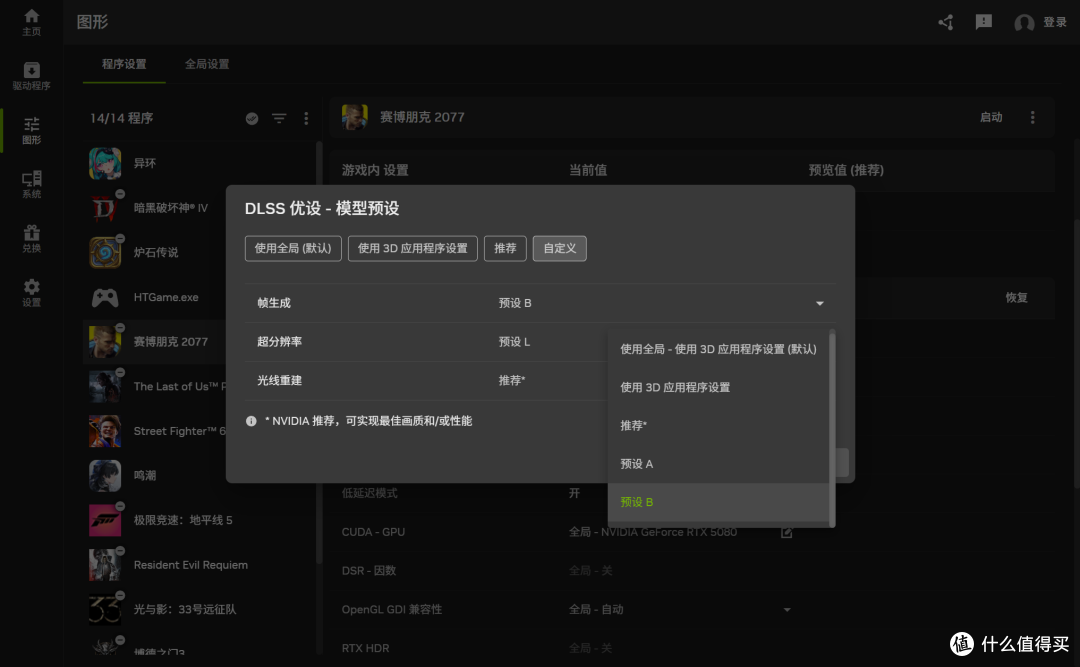
Task: Click the user avatar icon beside 登录
Action: 1024,23
